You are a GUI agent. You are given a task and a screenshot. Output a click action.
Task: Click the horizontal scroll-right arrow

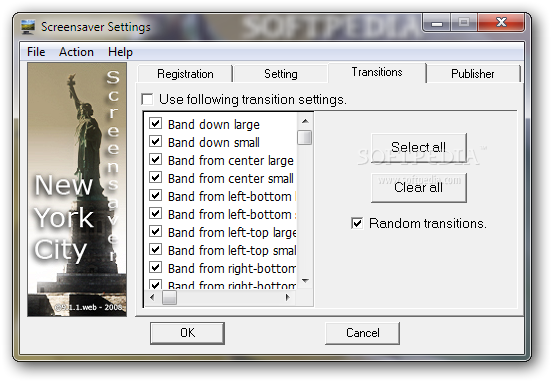tap(288, 298)
